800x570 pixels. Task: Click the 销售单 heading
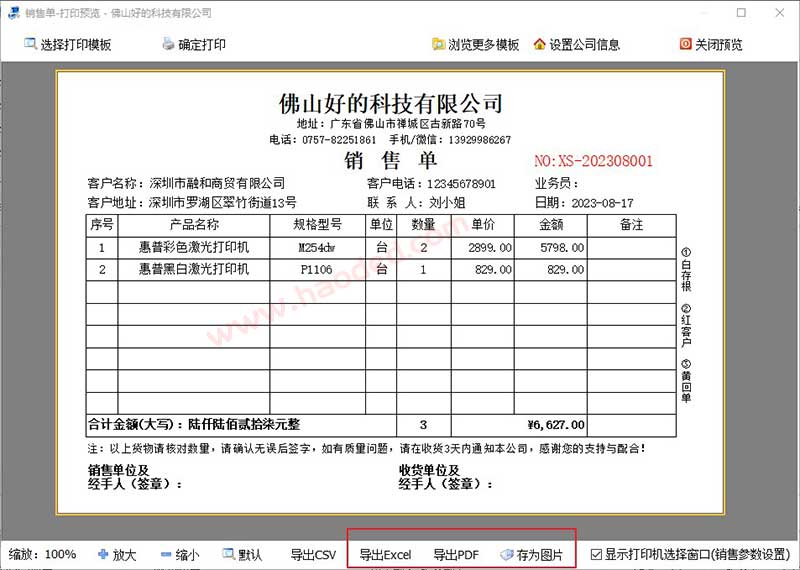(391, 160)
